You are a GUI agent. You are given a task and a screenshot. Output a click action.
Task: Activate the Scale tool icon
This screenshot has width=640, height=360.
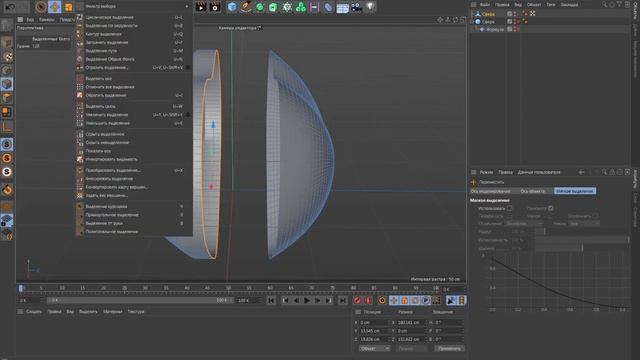pyautogui.click(x=68, y=7)
